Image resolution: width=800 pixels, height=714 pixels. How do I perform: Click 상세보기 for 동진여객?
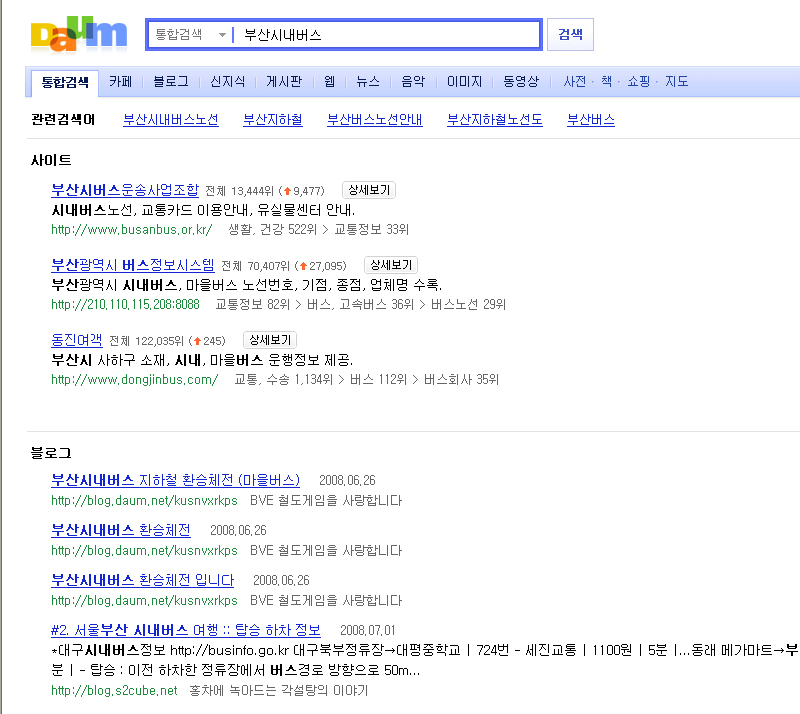270,340
